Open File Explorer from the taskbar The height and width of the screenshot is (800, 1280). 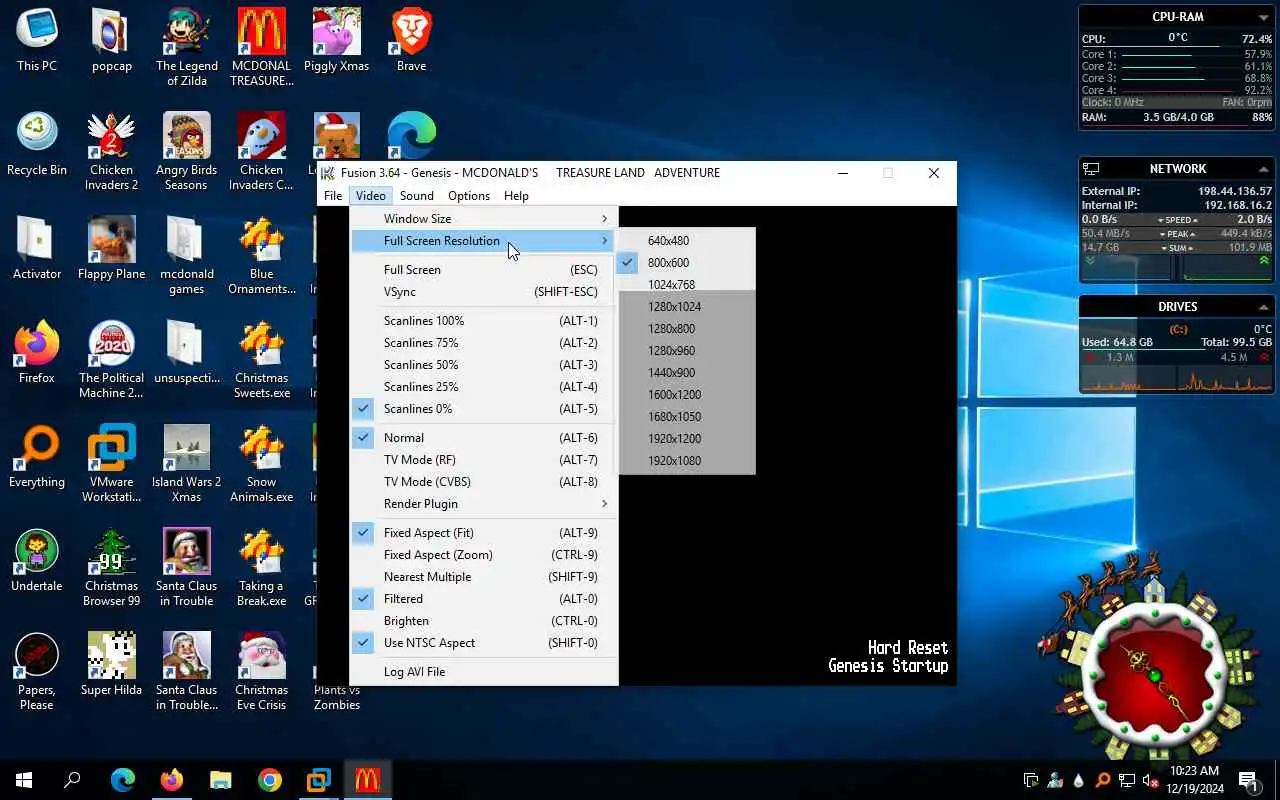point(220,780)
